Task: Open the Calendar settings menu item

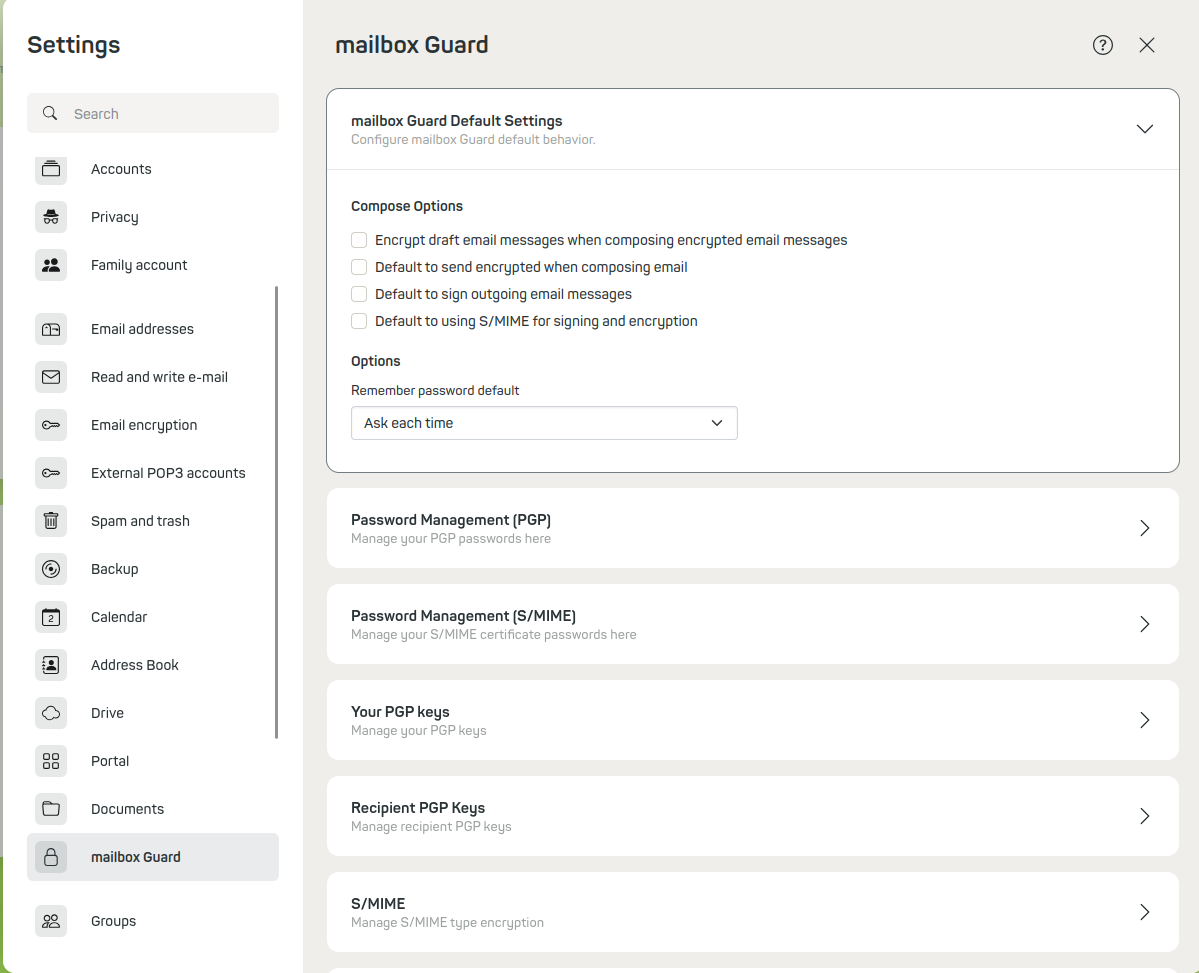Action: coord(119,617)
